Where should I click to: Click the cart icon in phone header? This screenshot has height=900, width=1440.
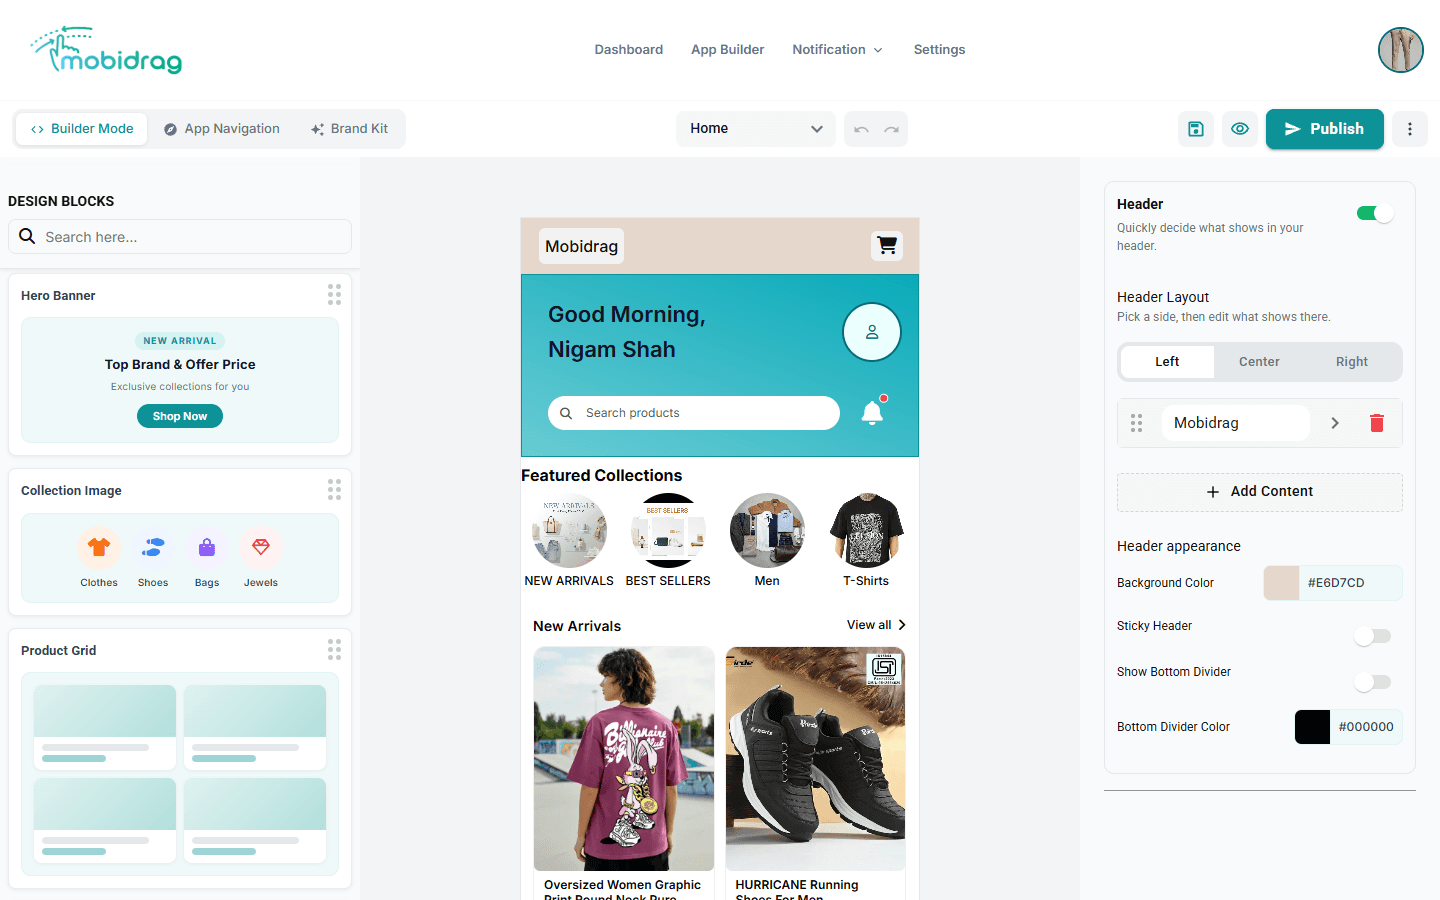(x=887, y=245)
